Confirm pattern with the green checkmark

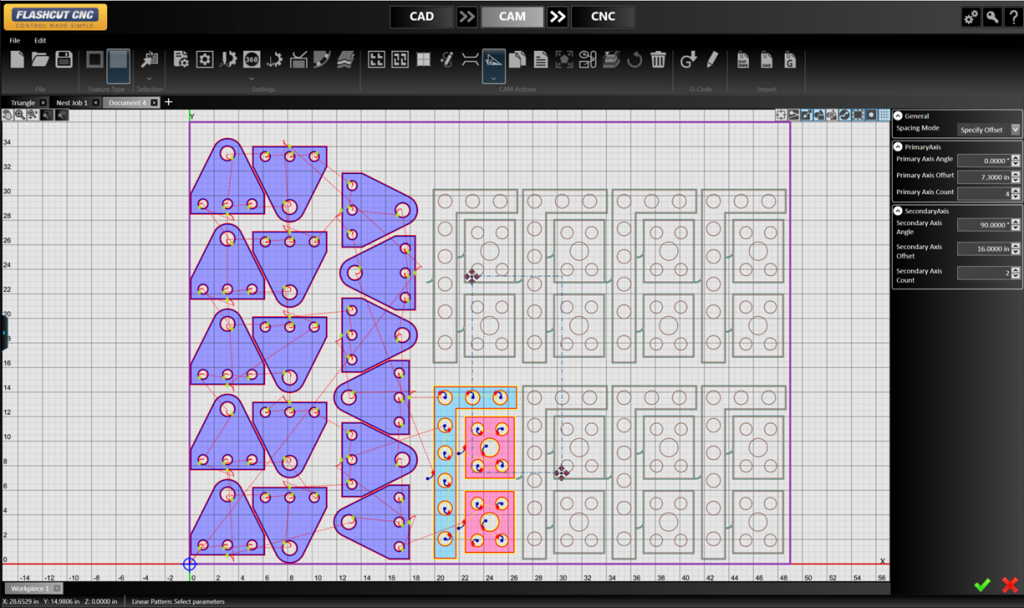pyautogui.click(x=982, y=585)
